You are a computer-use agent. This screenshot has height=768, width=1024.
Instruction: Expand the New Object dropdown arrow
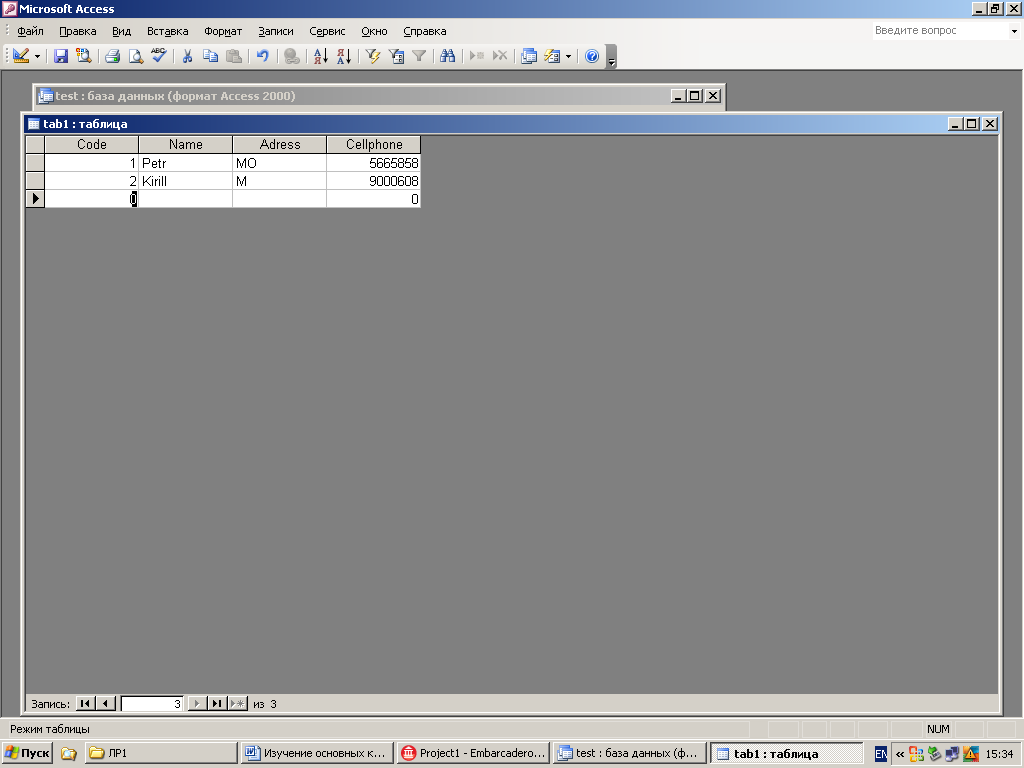[568, 57]
